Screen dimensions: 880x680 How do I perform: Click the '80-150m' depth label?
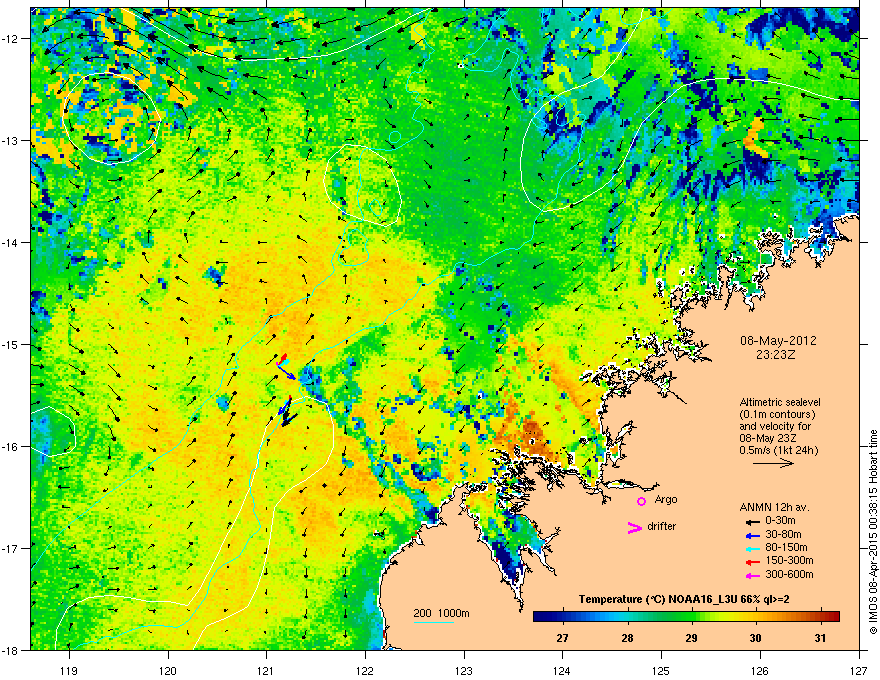(786, 547)
